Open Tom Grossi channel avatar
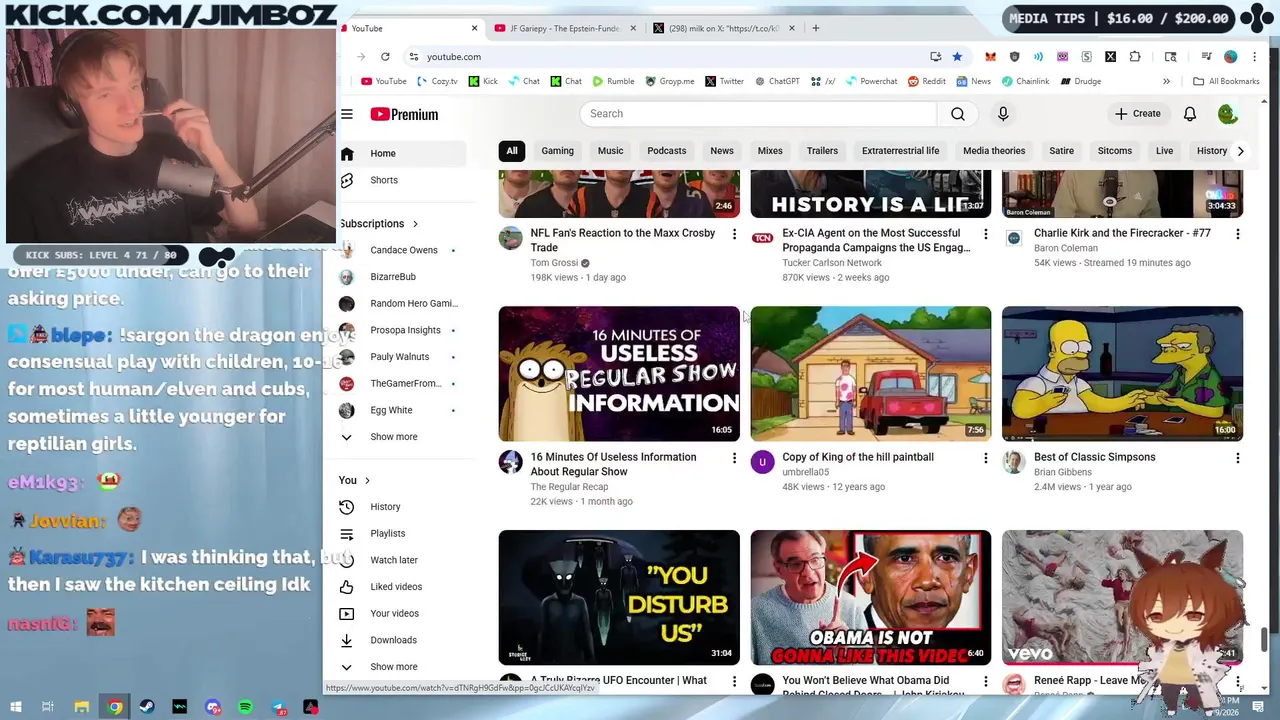The height and width of the screenshot is (720, 1280). click(511, 238)
